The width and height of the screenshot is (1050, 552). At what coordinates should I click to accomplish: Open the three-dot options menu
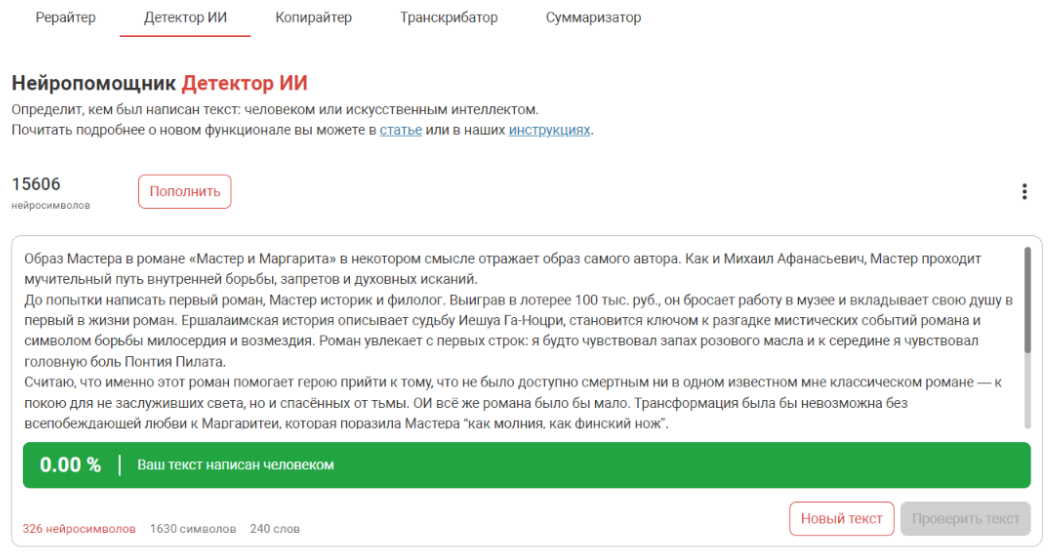(1024, 192)
